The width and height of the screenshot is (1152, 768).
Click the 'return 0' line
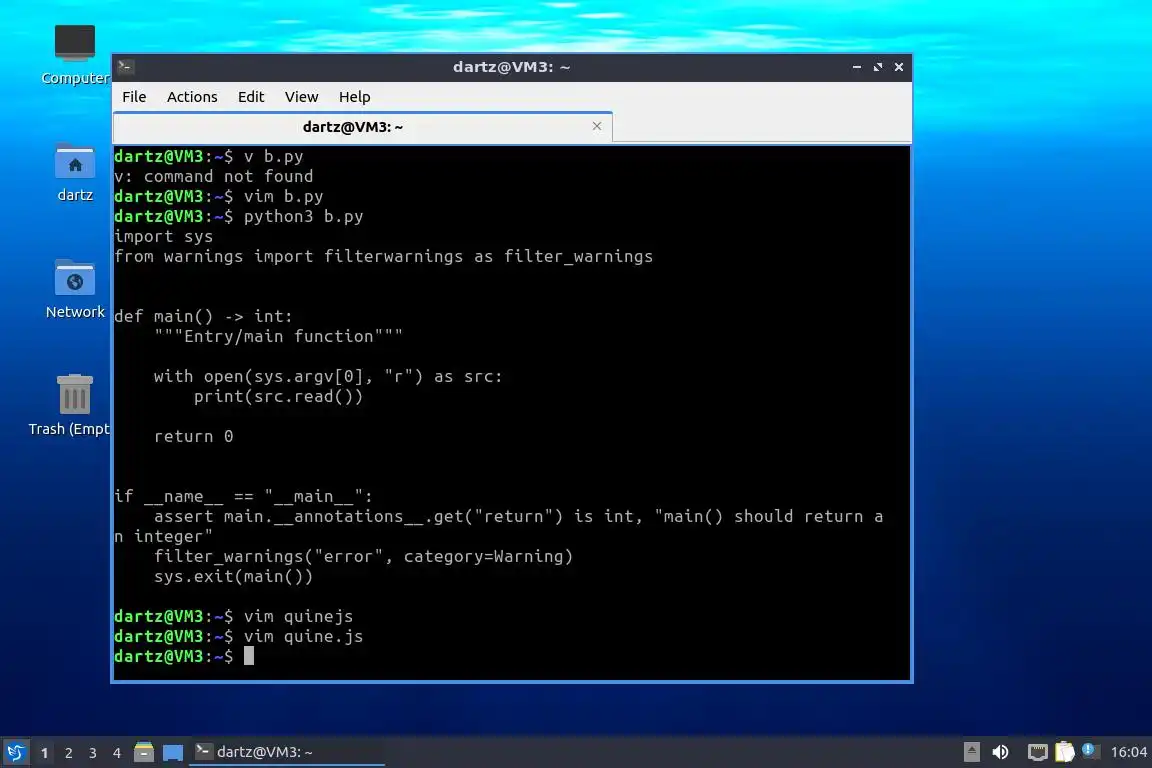[193, 437]
